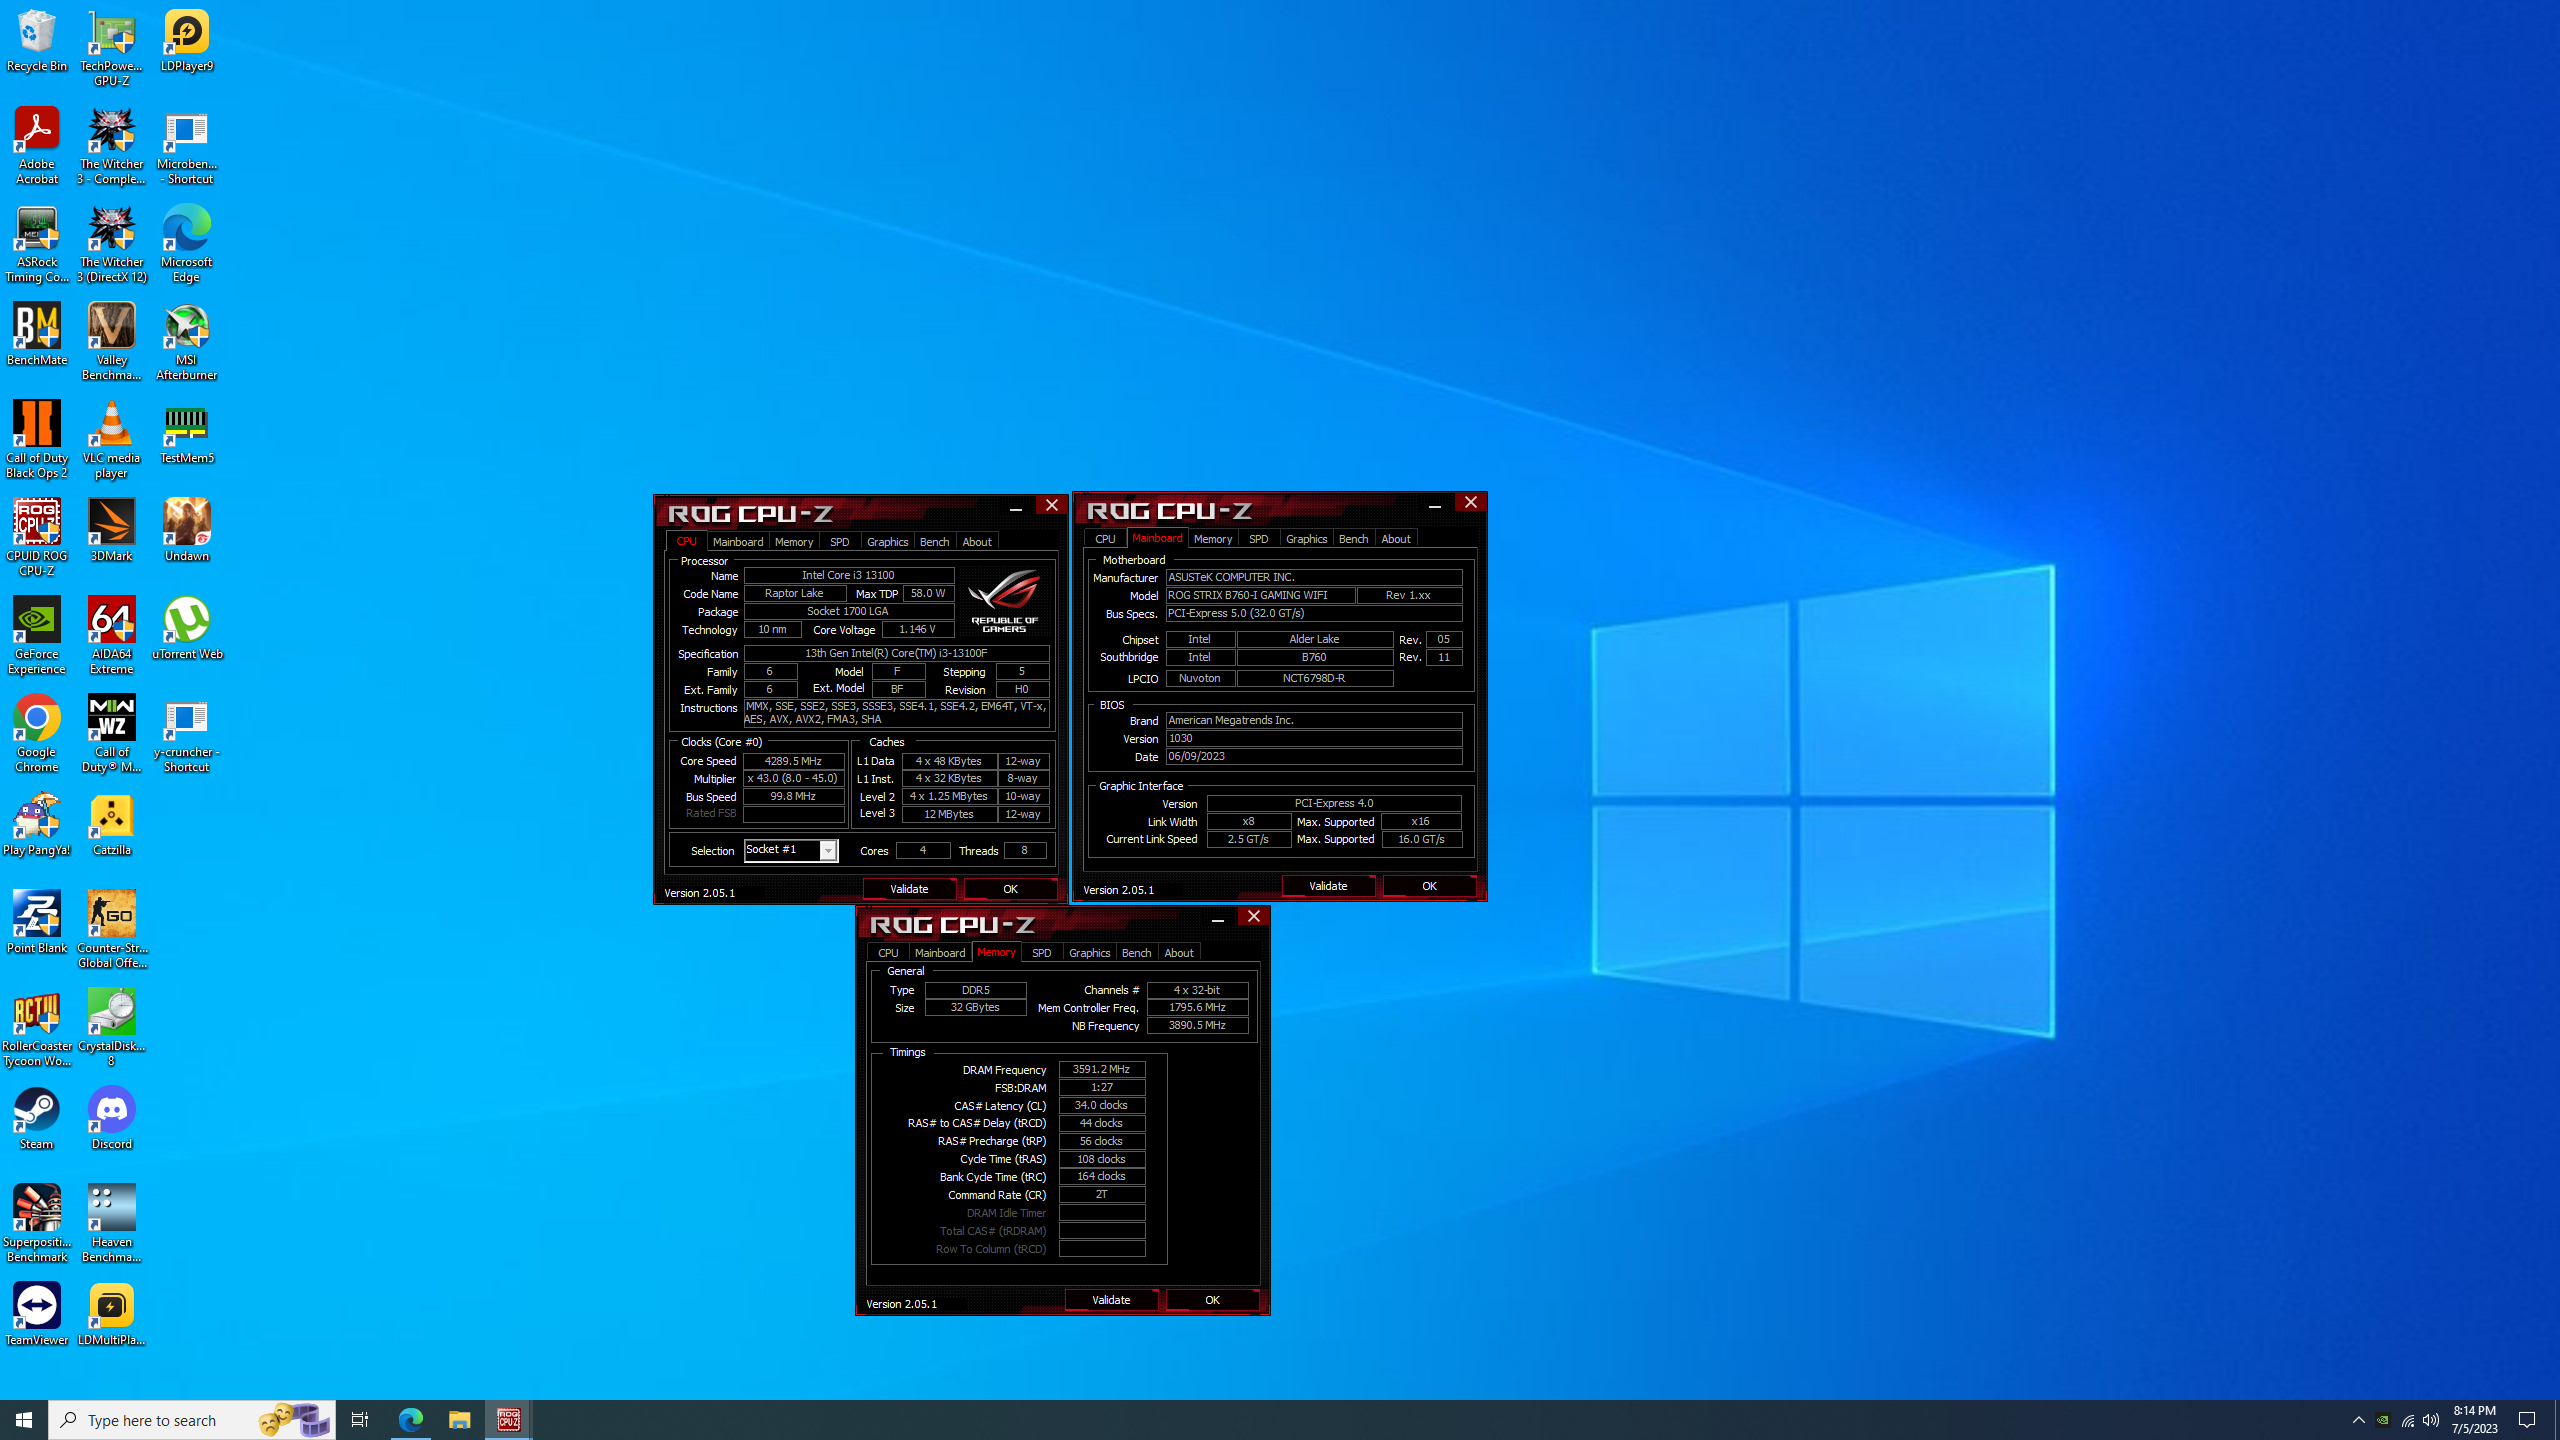
Task: Open LDMultiPlayer desktop icon
Action: tap(112, 1315)
